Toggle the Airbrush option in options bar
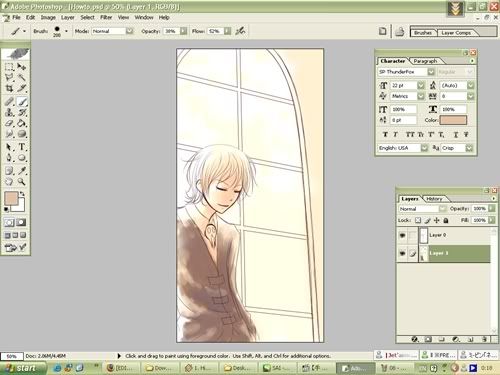The image size is (500, 375). click(x=240, y=31)
